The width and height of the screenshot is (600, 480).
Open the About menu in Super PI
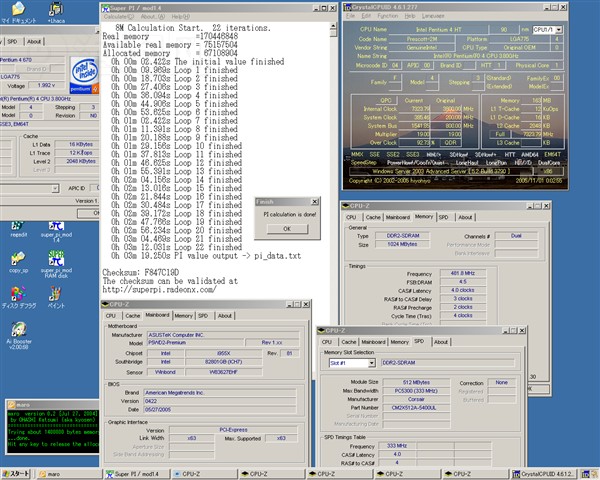pyautogui.click(x=152, y=17)
